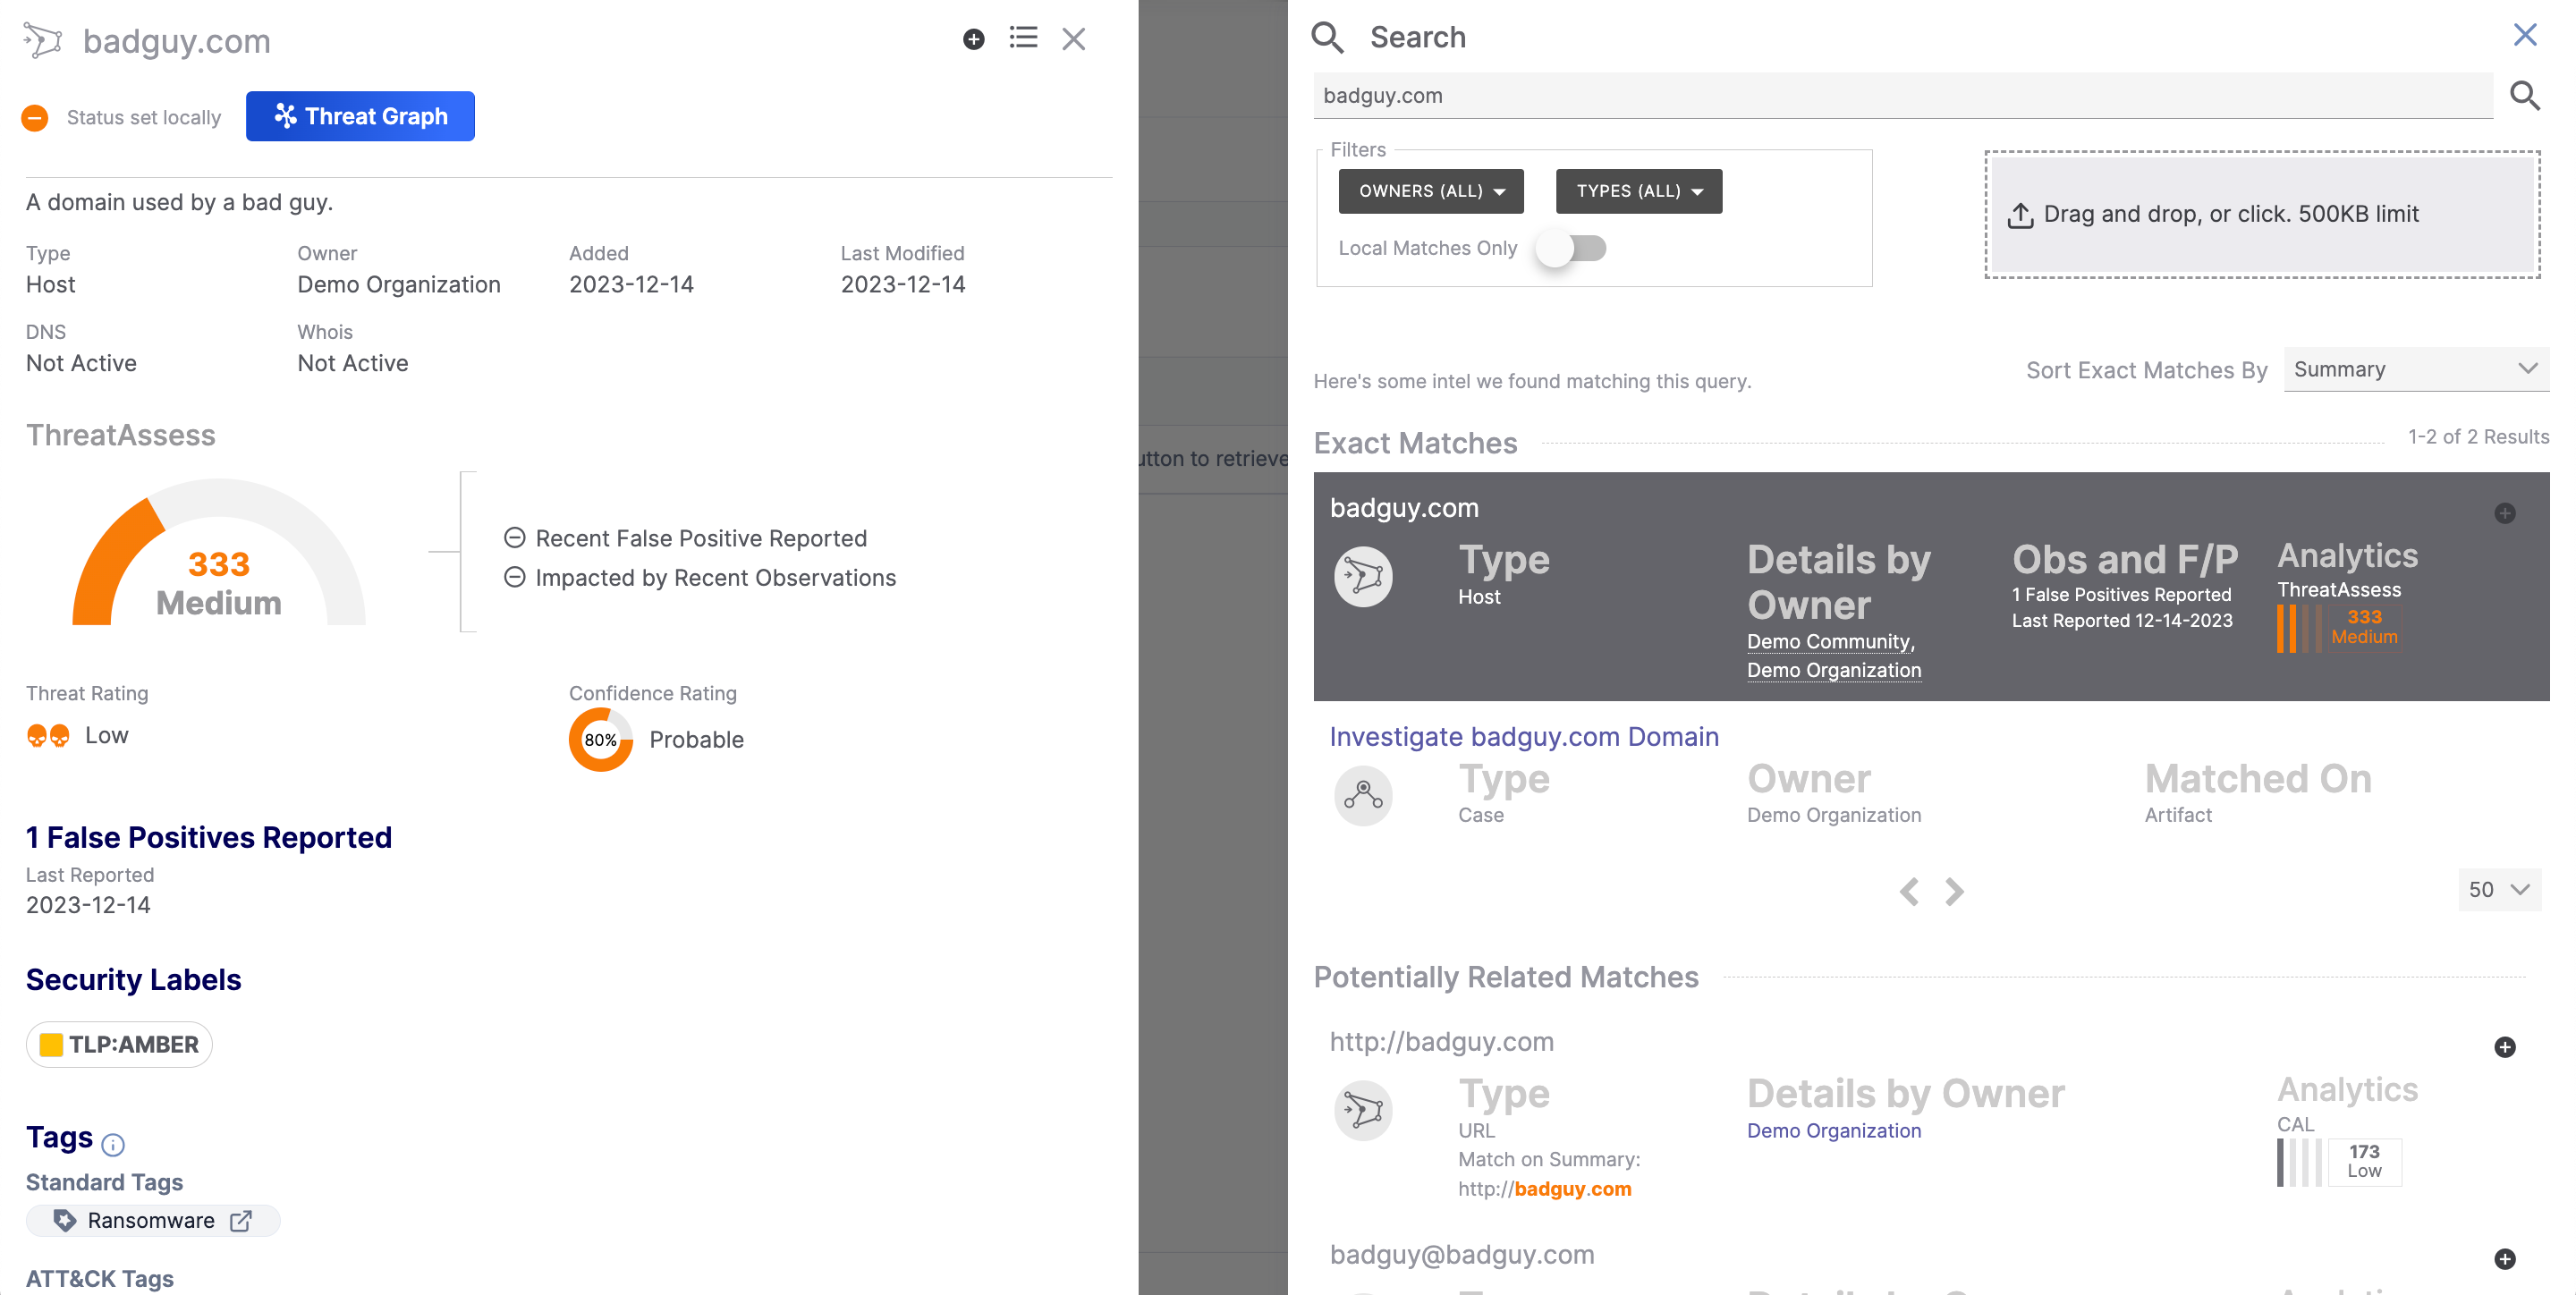2576x1295 pixels.
Task: Click the host indicator icon beside the badguy.com title
Action: tap(43, 41)
